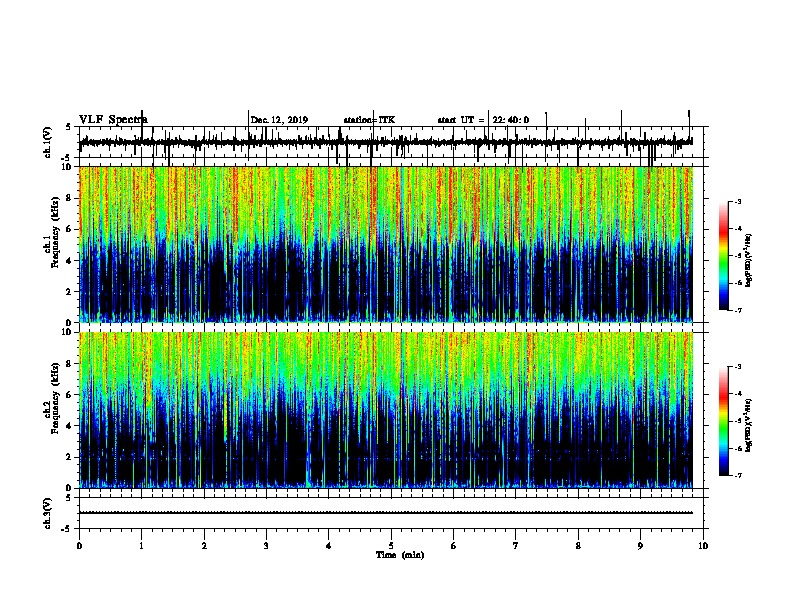The height and width of the screenshot is (612, 792).
Task: Click the "9" tick on the Time axis
Action: pos(640,546)
